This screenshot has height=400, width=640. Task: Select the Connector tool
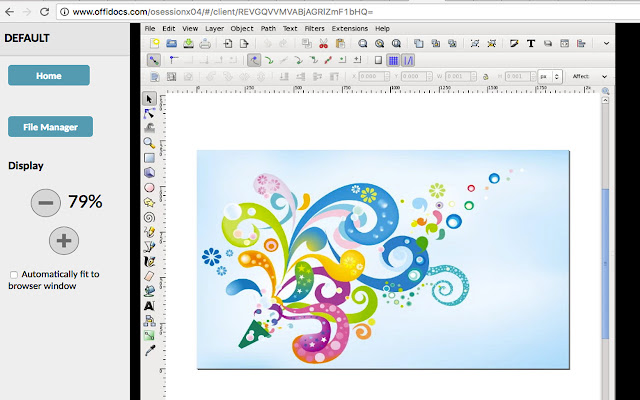click(149, 320)
